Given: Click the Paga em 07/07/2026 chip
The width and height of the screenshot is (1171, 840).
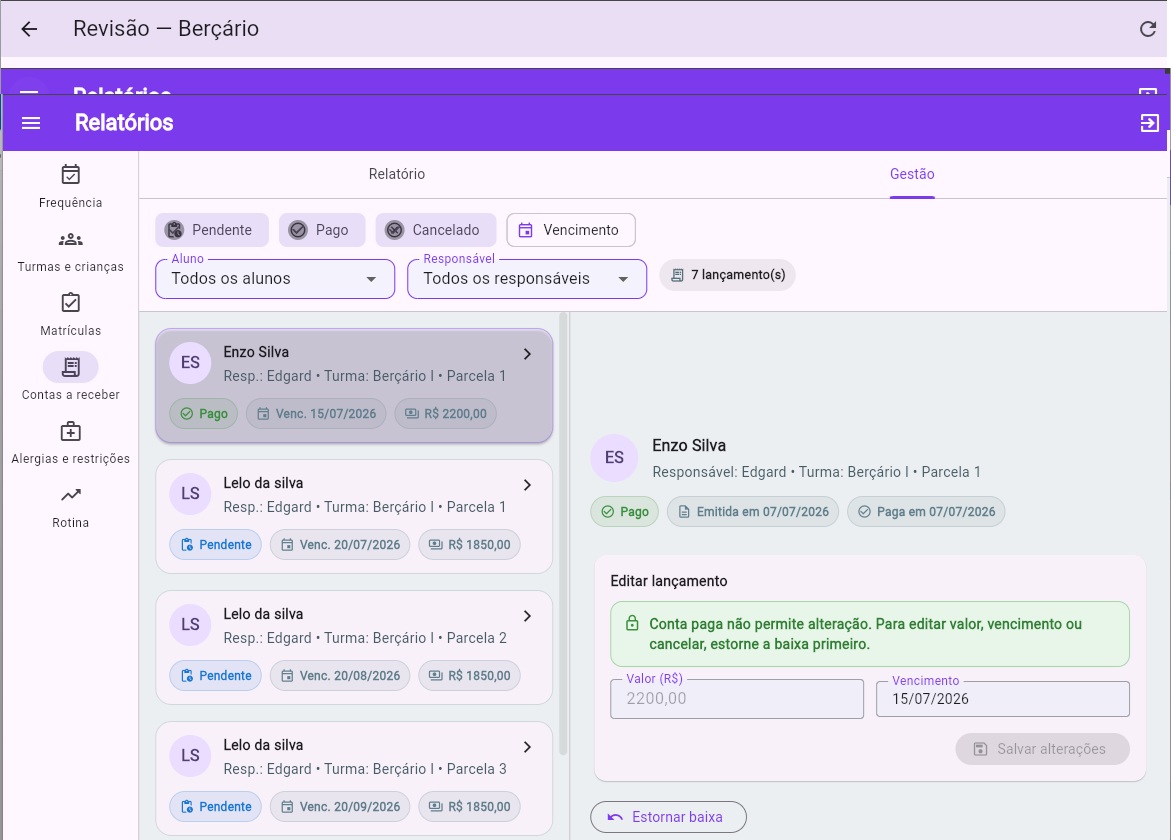Looking at the screenshot, I should (926, 512).
